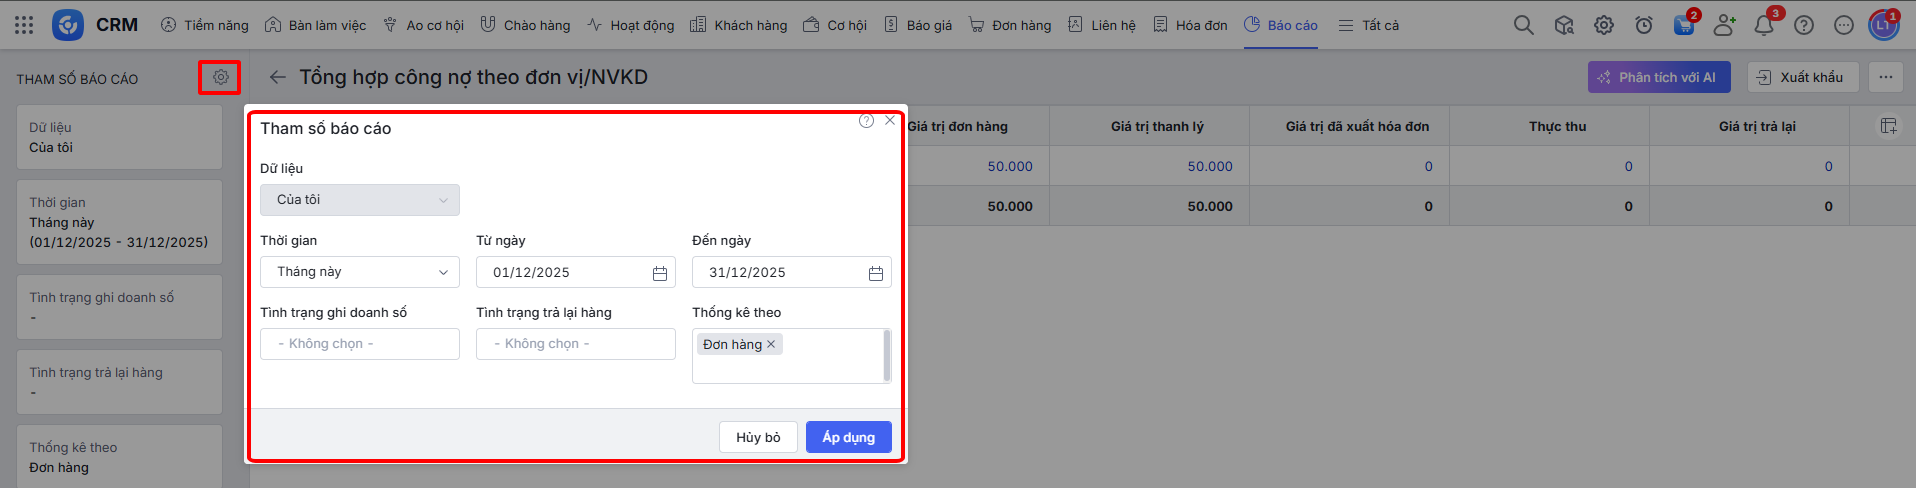This screenshot has height=488, width=1916.
Task: Open the report parameters gear icon
Action: tap(220, 77)
